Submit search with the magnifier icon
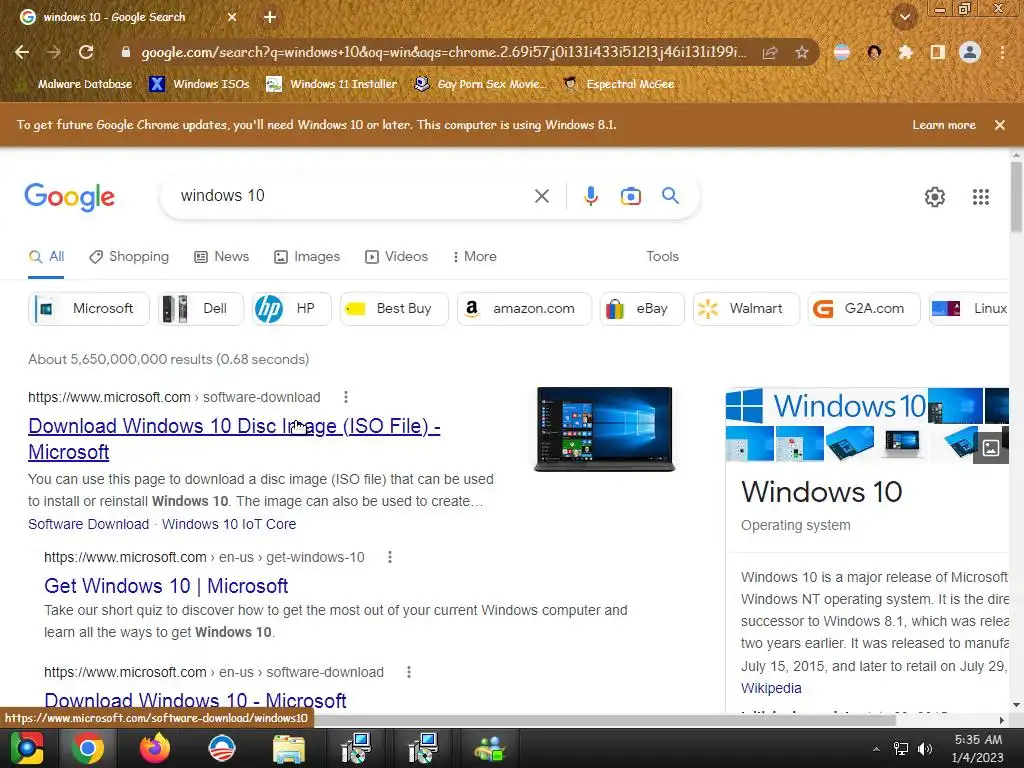 pyautogui.click(x=670, y=195)
